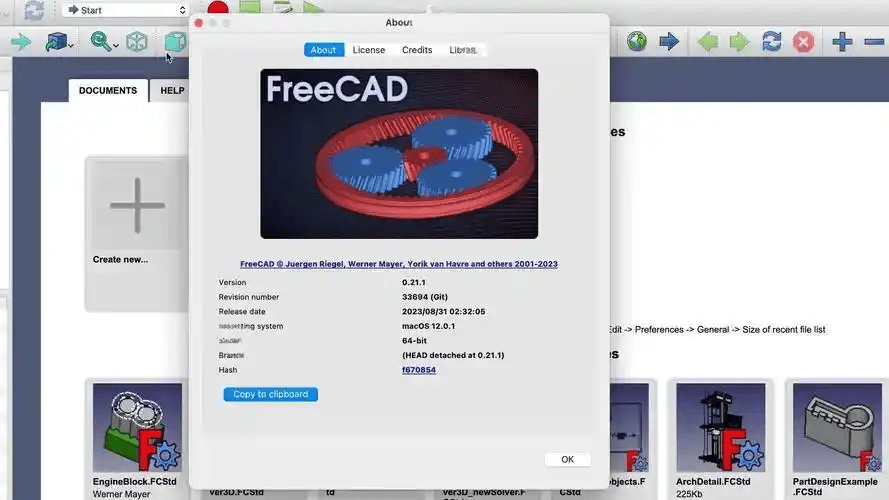Click the isometric view cube icon

click(x=137, y=42)
